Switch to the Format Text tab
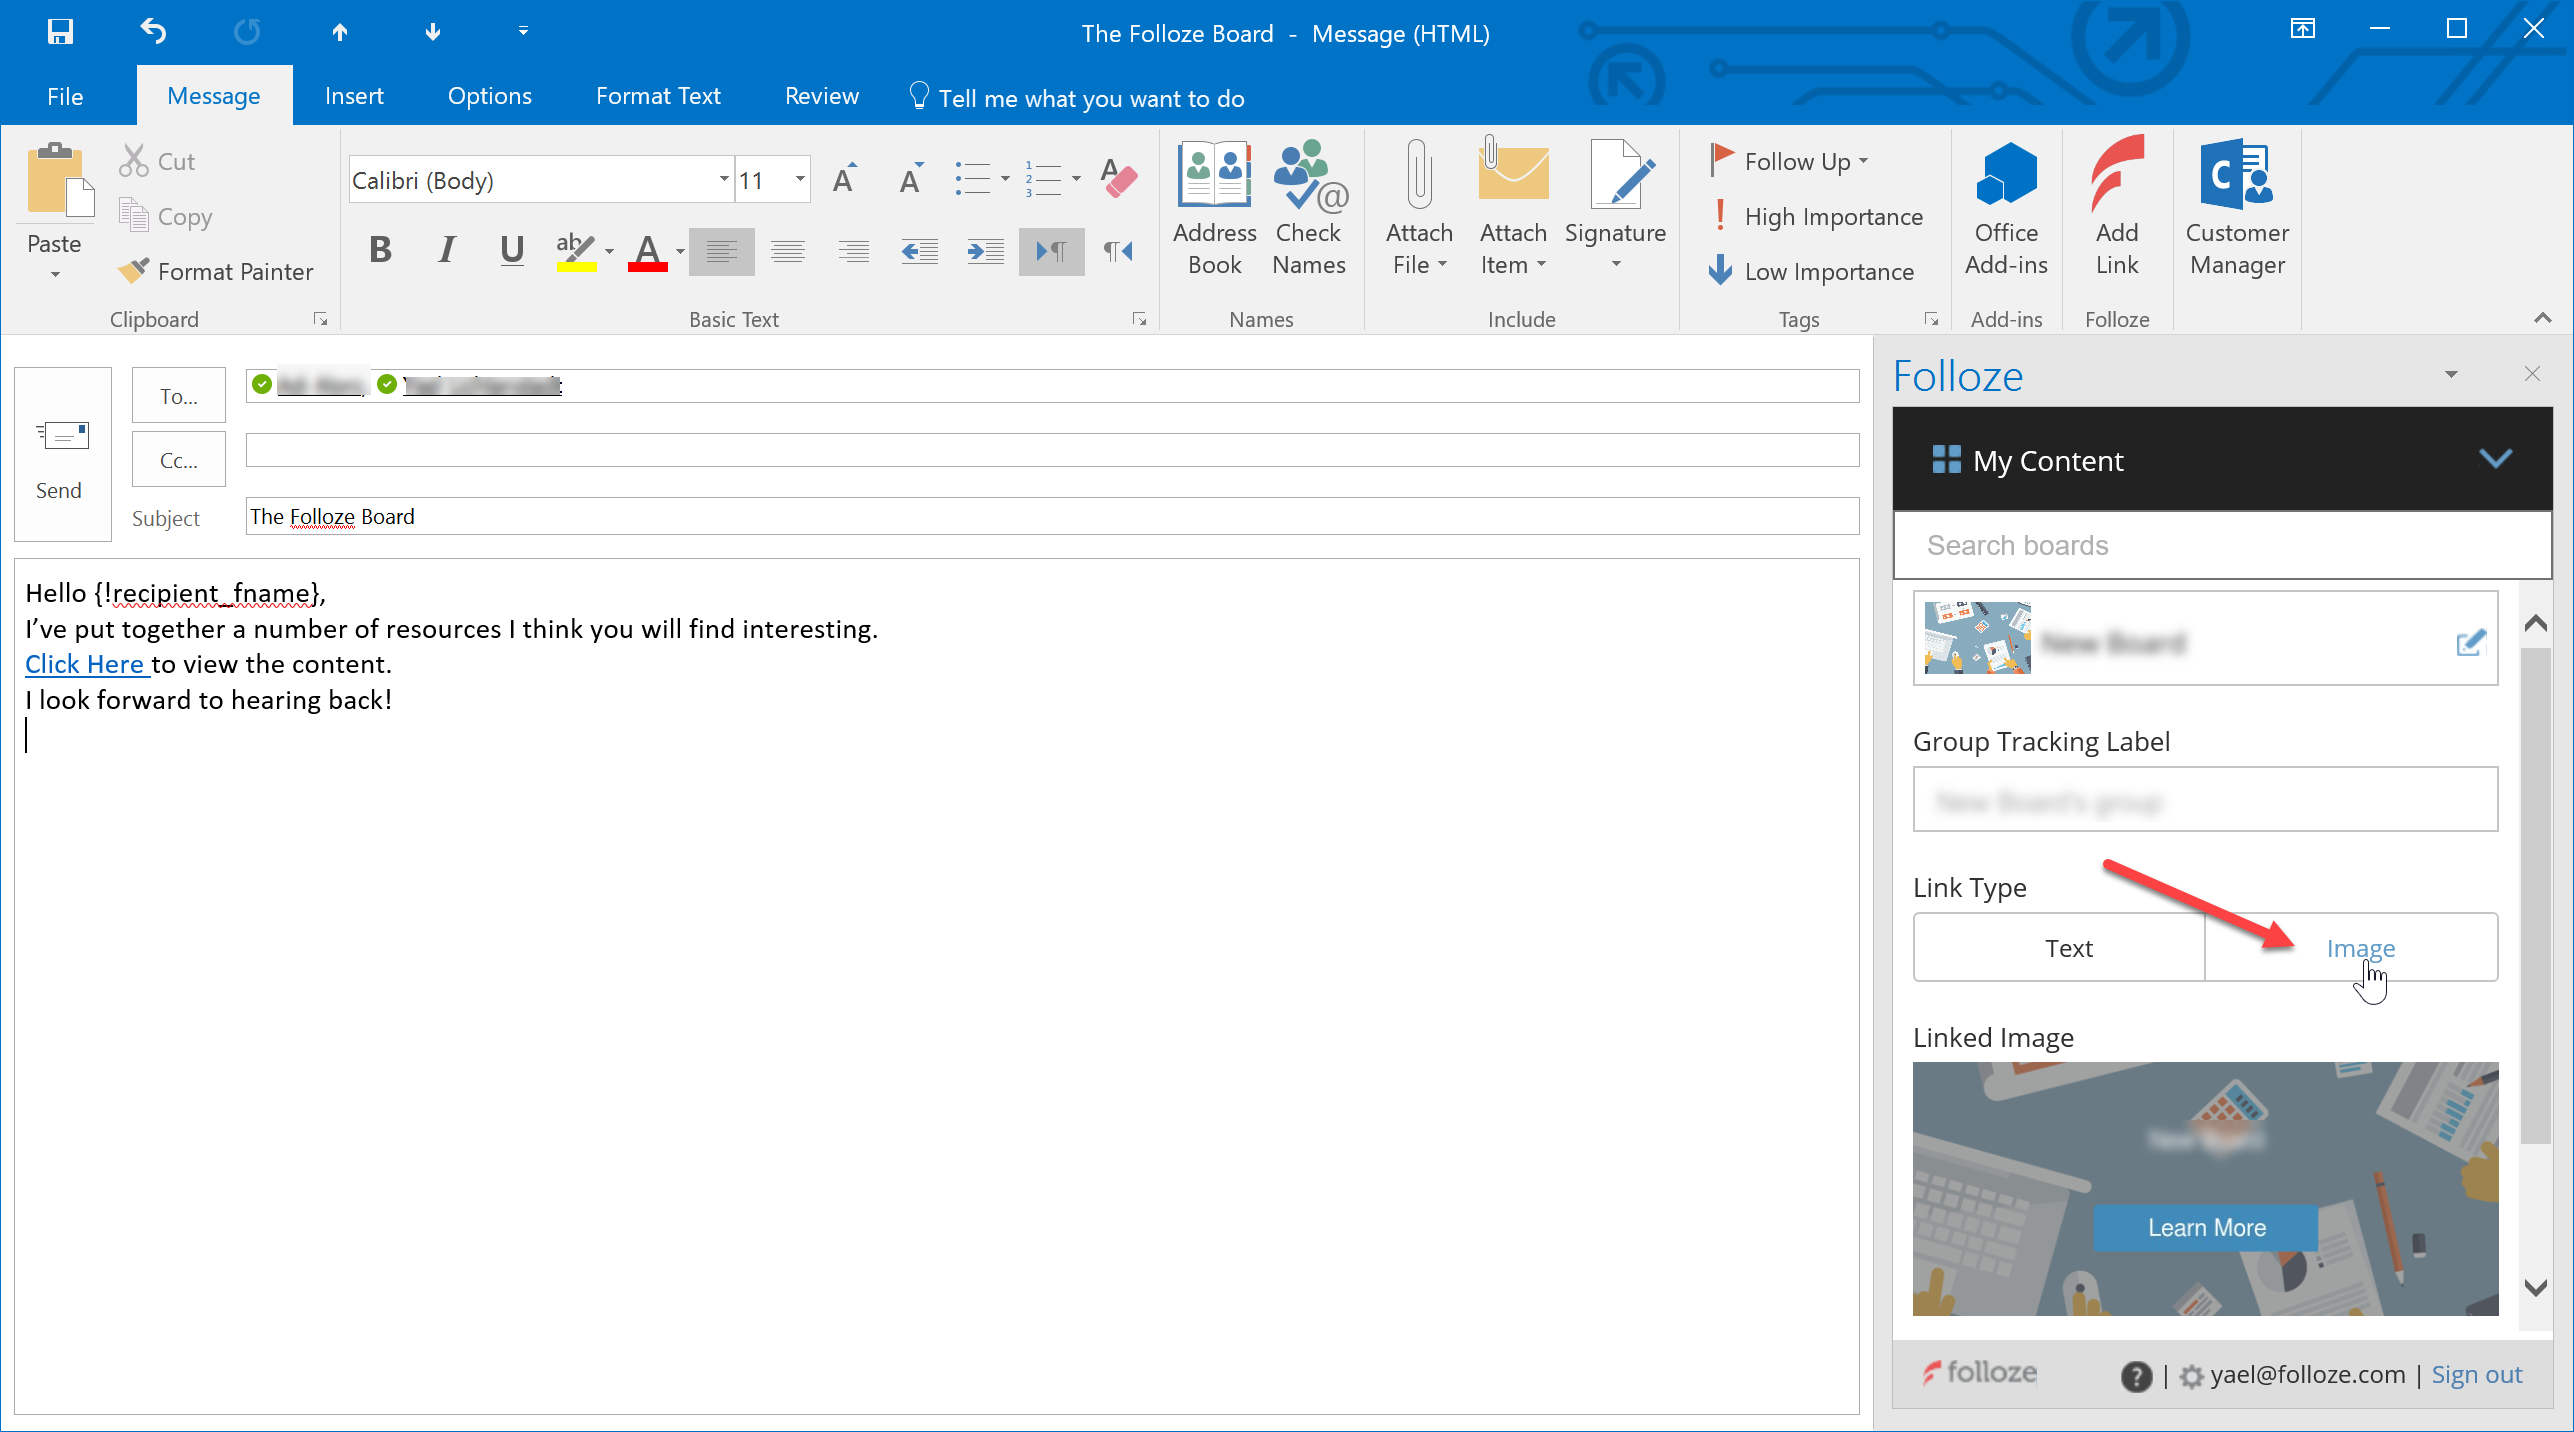 pos(657,95)
